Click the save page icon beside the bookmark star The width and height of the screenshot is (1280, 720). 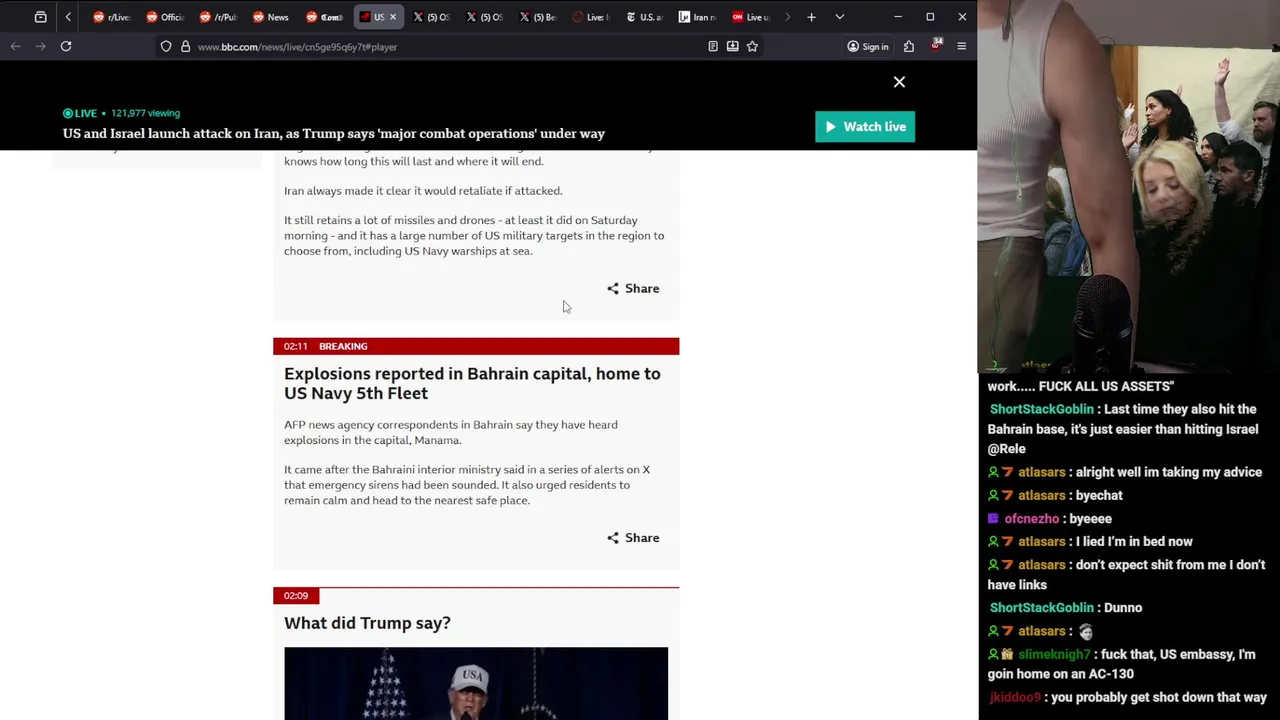tap(732, 46)
